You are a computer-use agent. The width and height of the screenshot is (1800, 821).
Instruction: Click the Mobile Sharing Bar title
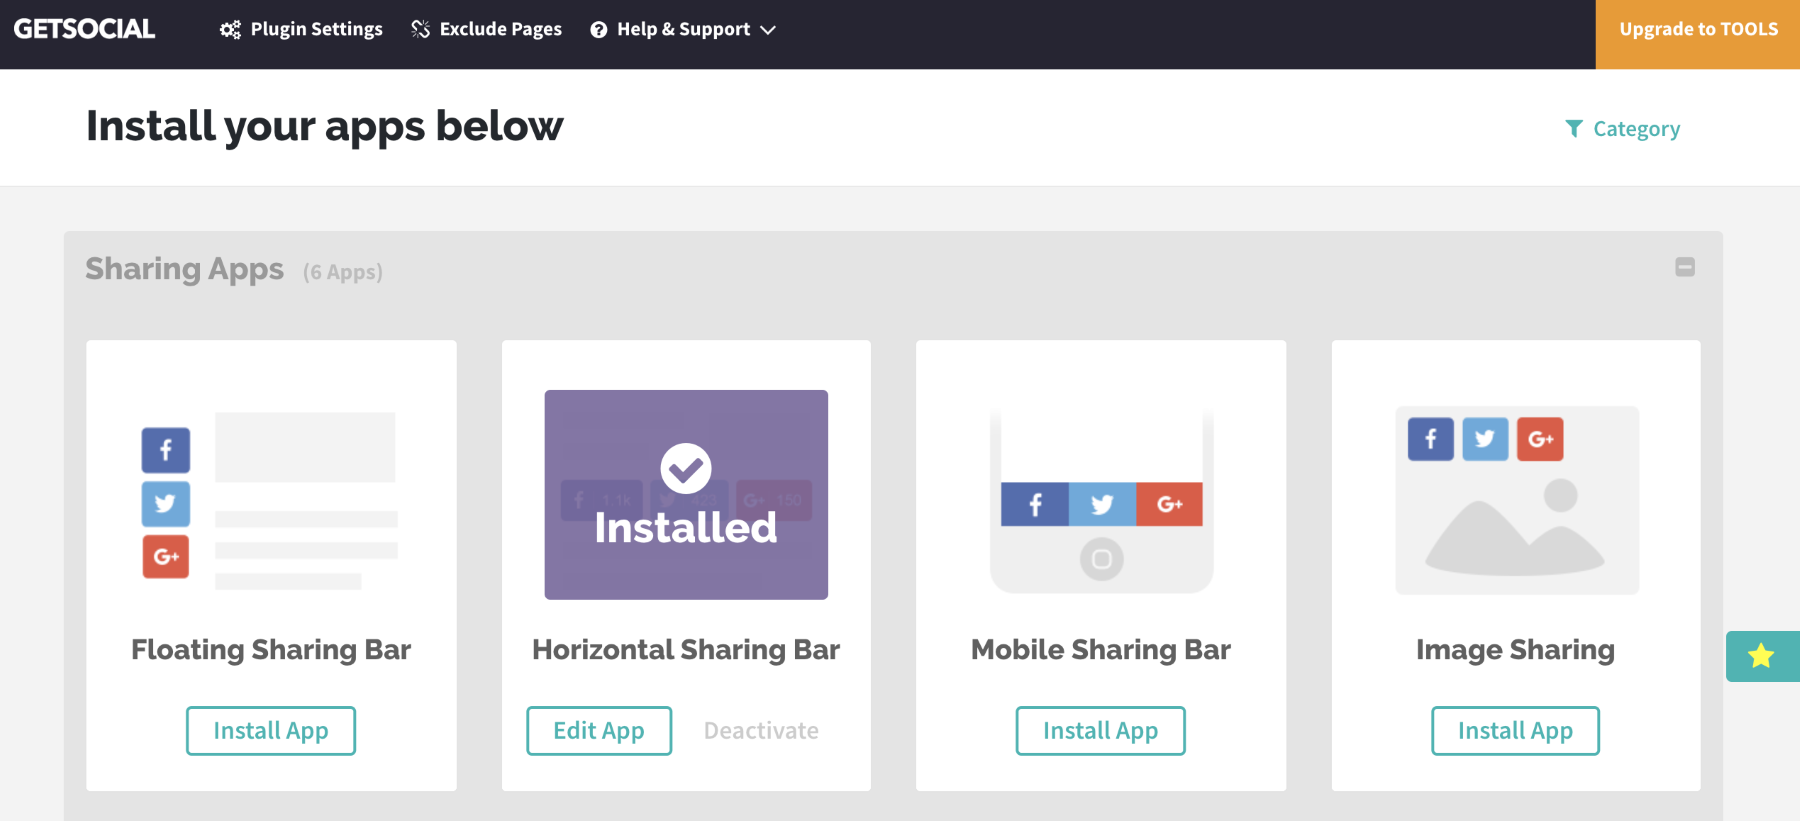coord(1101,650)
